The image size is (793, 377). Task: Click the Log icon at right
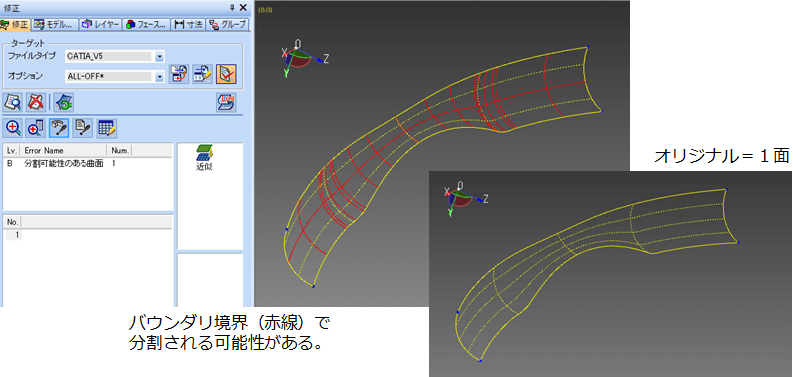click(x=225, y=102)
